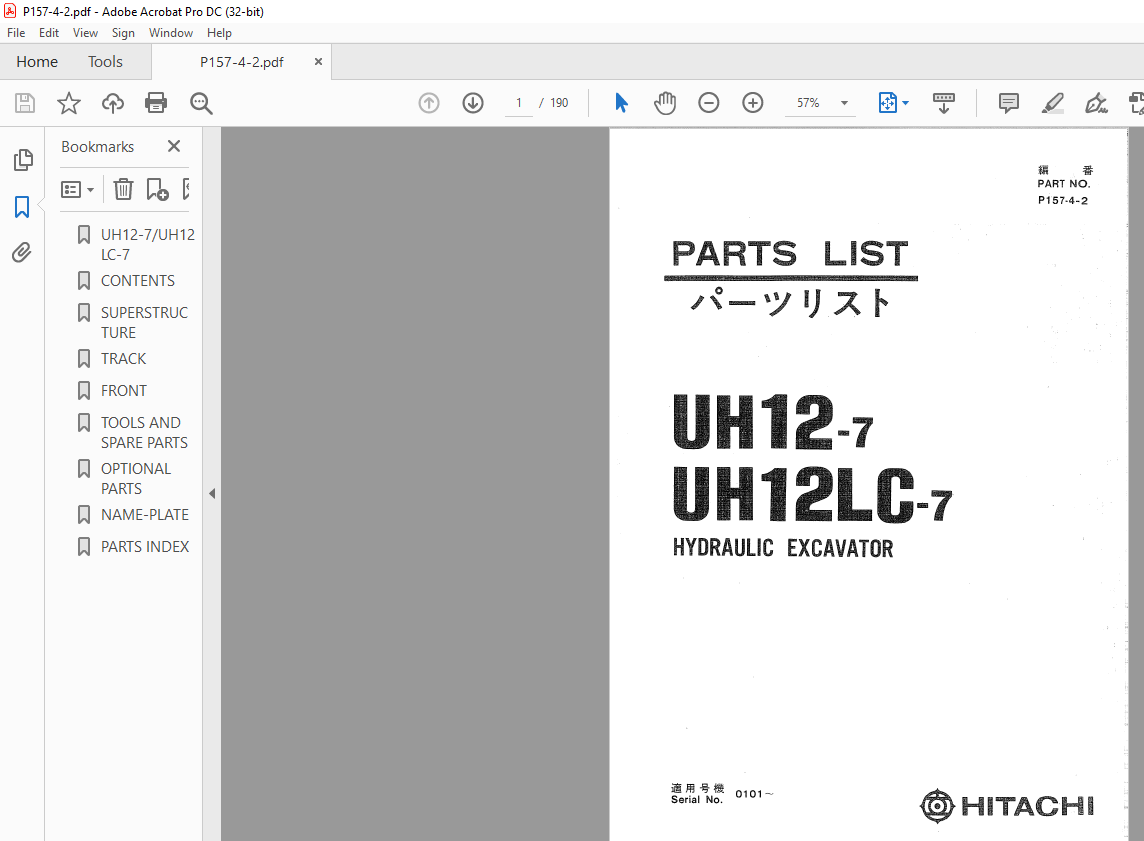The width and height of the screenshot is (1144, 841).
Task: Click the Zoom in plus icon
Action: [x=752, y=103]
